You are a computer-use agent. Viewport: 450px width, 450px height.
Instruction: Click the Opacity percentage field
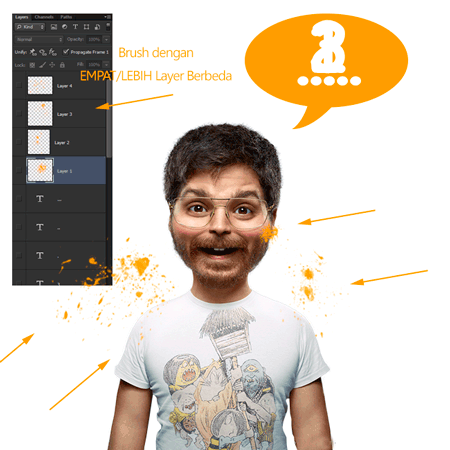coord(94,39)
